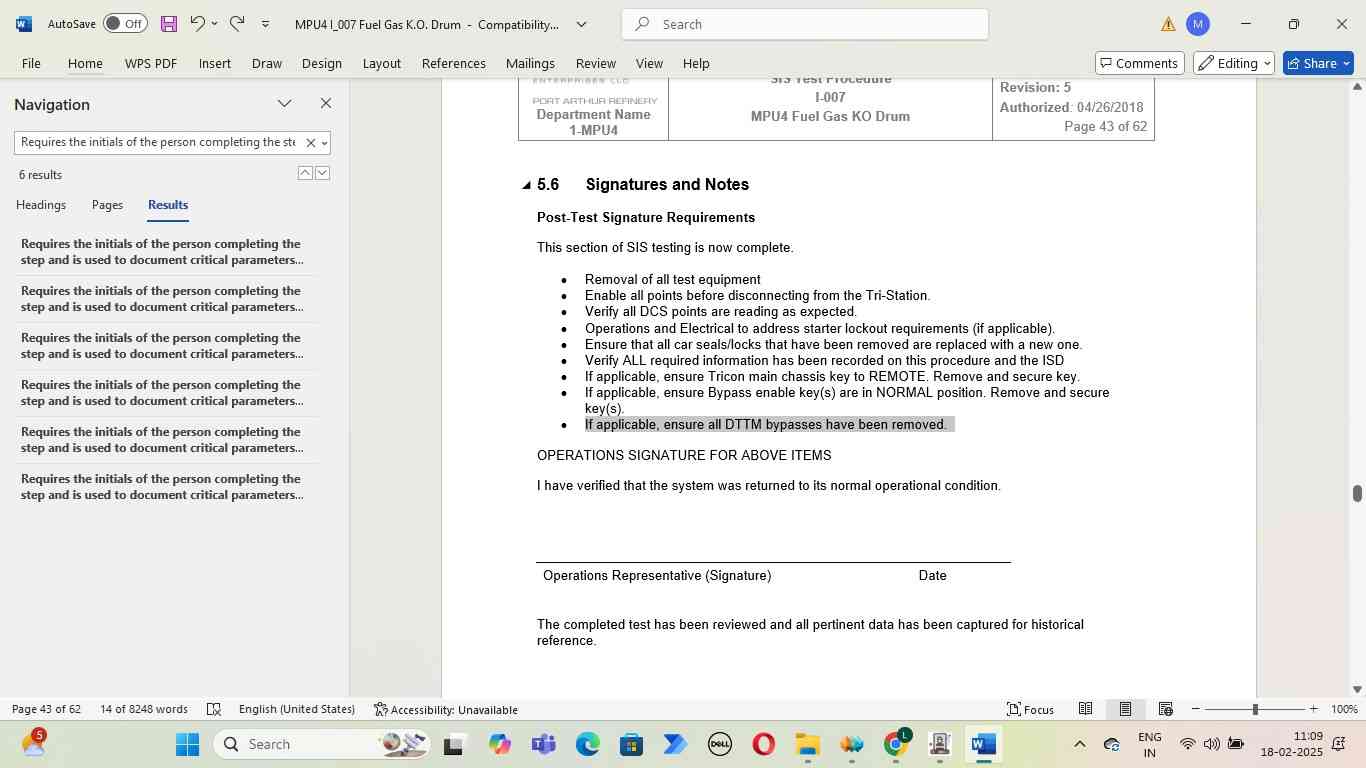Image resolution: width=1366 pixels, height=768 pixels.
Task: Click English (United States) language indicator
Action: click(x=297, y=709)
